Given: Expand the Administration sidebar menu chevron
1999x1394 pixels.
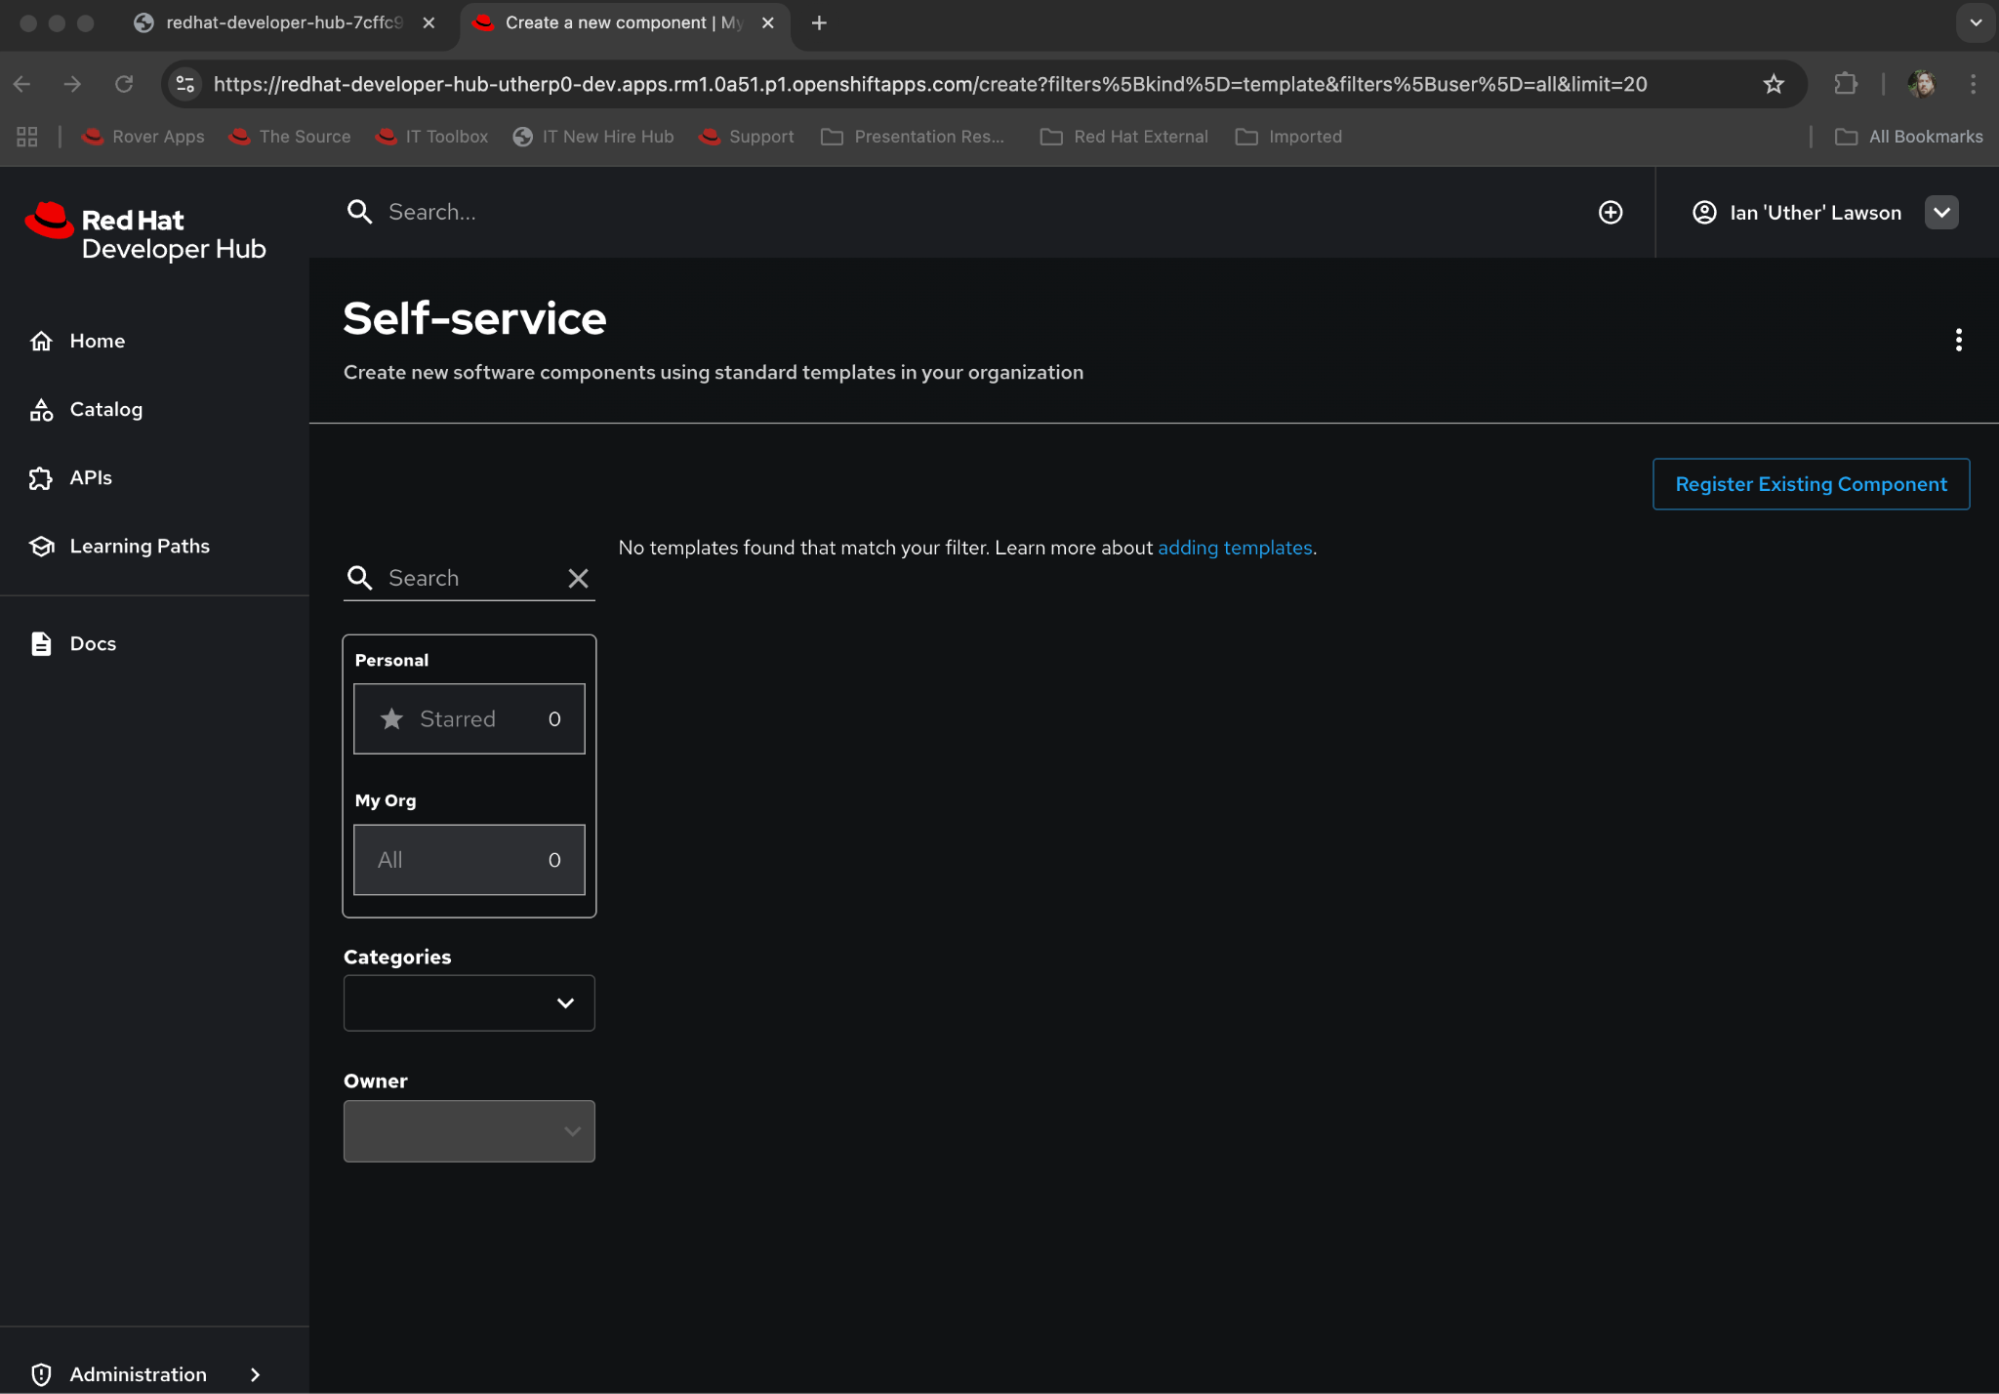Looking at the screenshot, I should click(x=255, y=1374).
